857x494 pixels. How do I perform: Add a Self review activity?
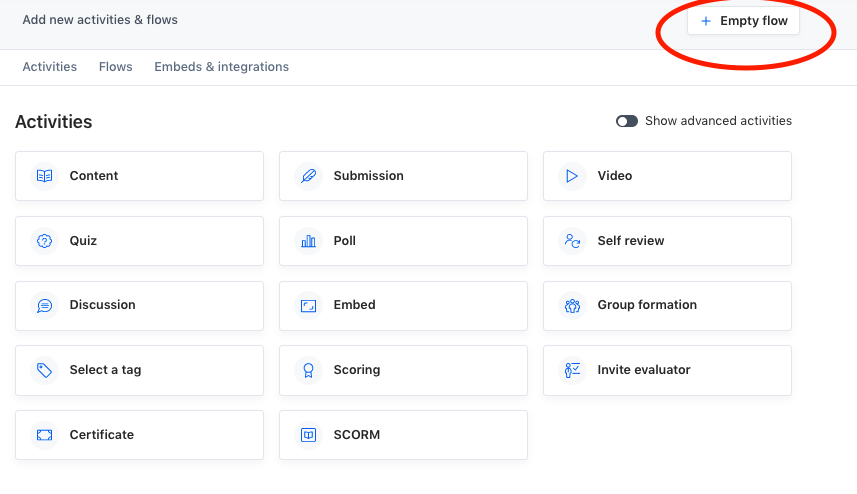(667, 241)
